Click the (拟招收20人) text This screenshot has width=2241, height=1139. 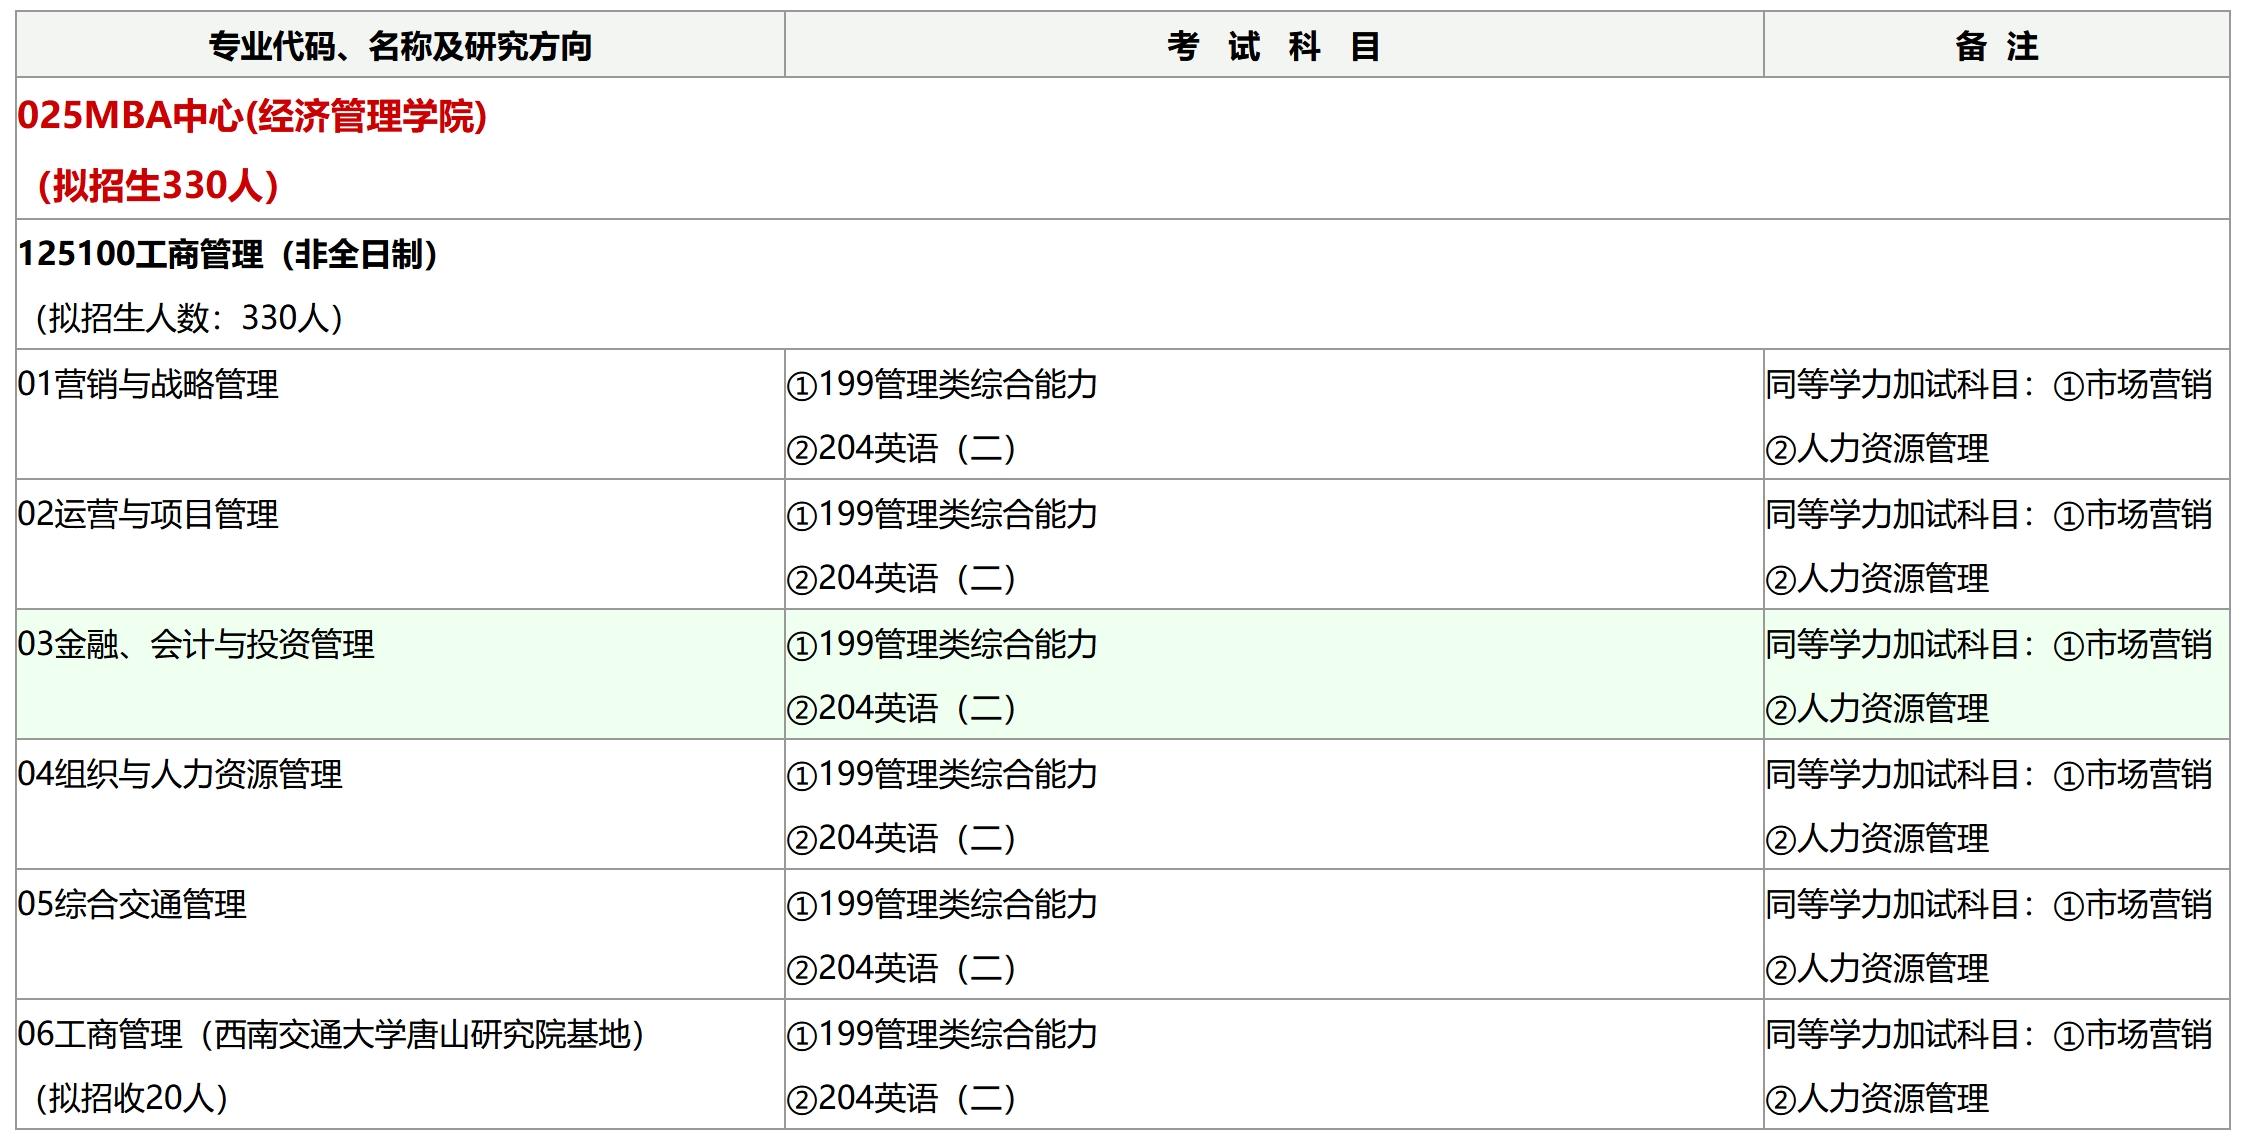132,1098
